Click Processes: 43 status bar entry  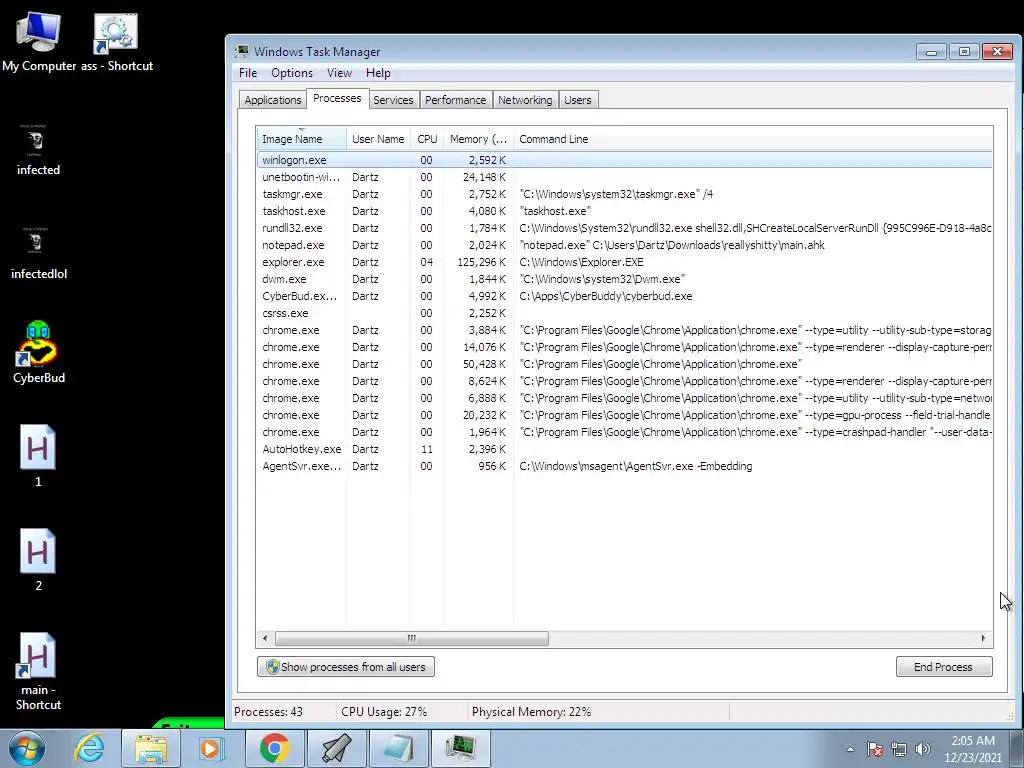[x=268, y=712]
